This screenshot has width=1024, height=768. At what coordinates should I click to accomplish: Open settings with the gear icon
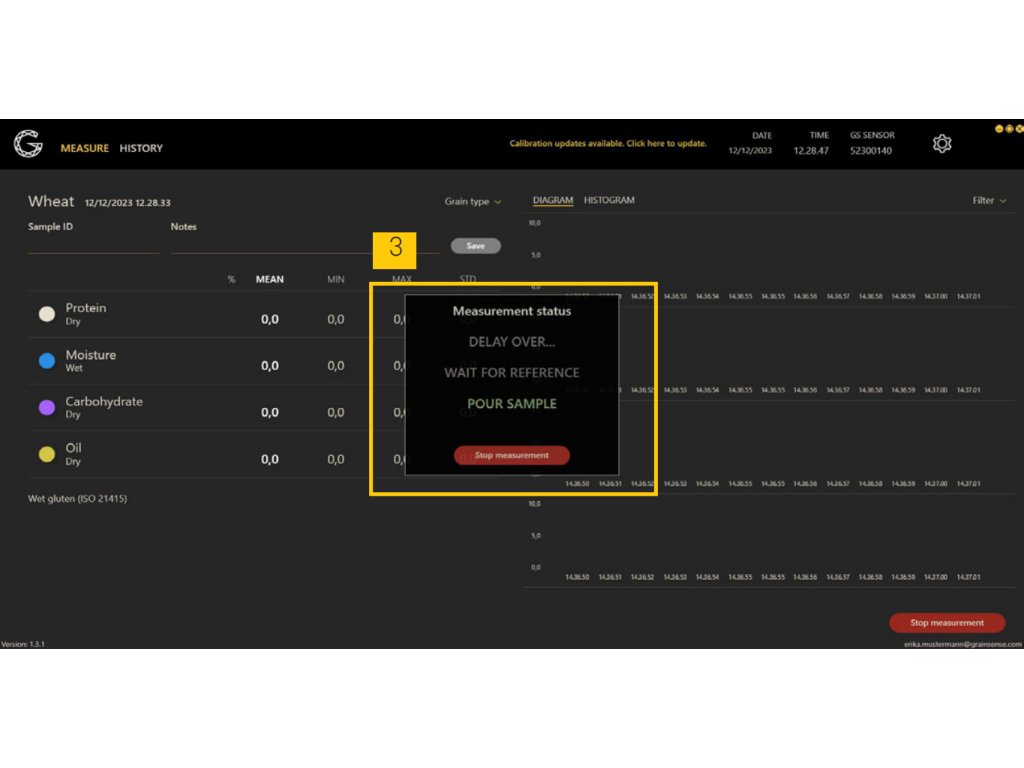click(x=941, y=144)
